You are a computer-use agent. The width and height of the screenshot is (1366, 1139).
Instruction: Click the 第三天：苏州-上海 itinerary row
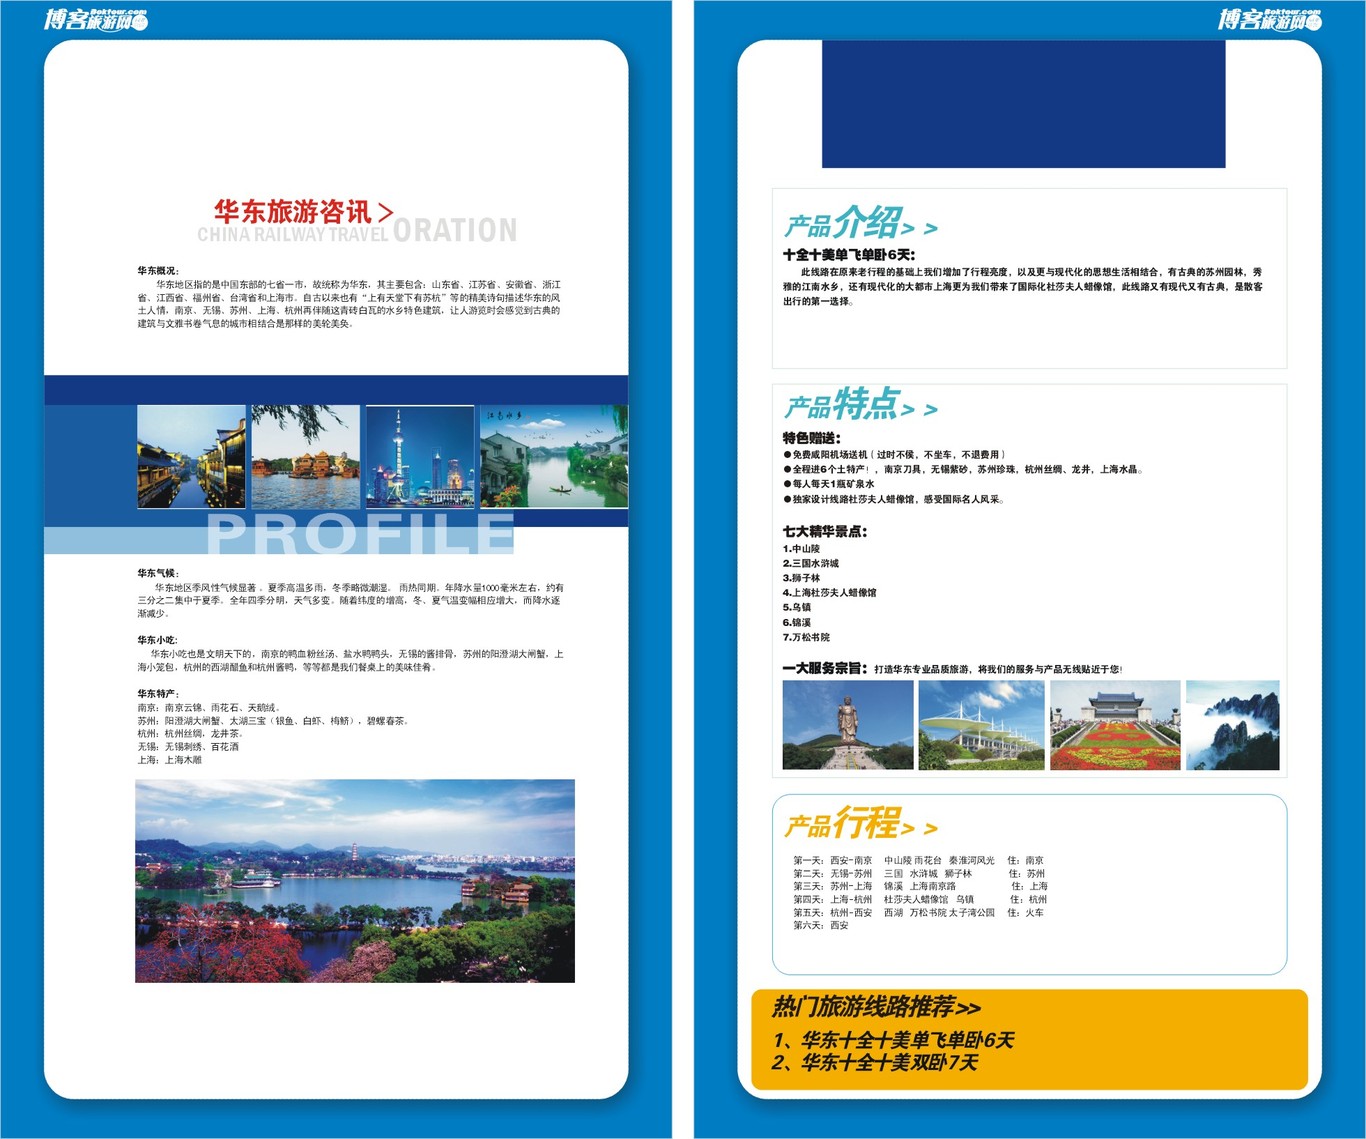click(x=921, y=886)
